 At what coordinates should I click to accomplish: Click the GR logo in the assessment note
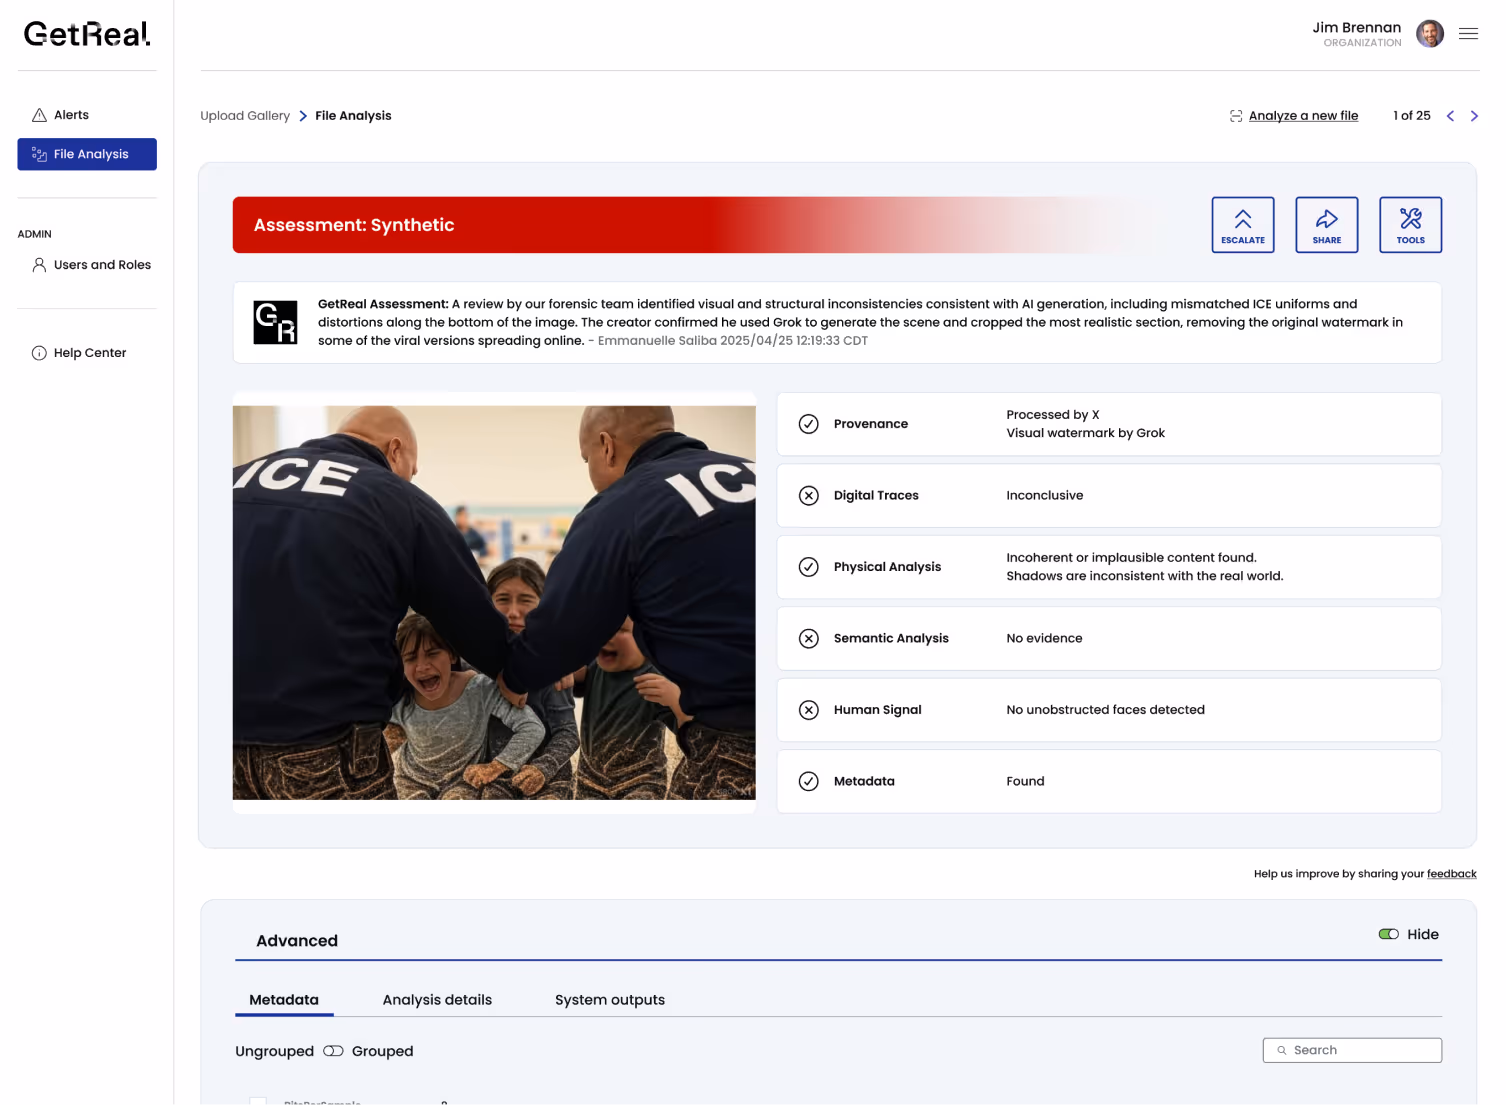(x=275, y=322)
